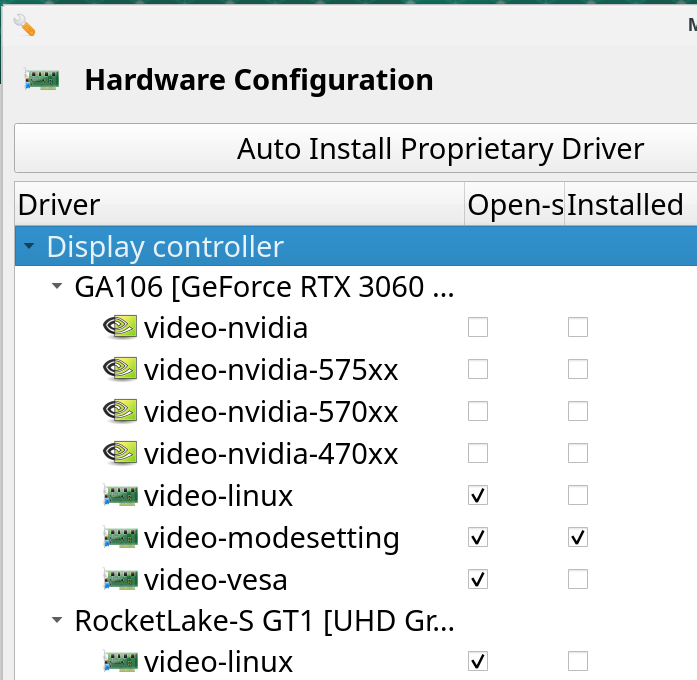This screenshot has width=697, height=680.
Task: Click the Nvidia icon beside video-nvidia-575xx
Action: pos(120,369)
